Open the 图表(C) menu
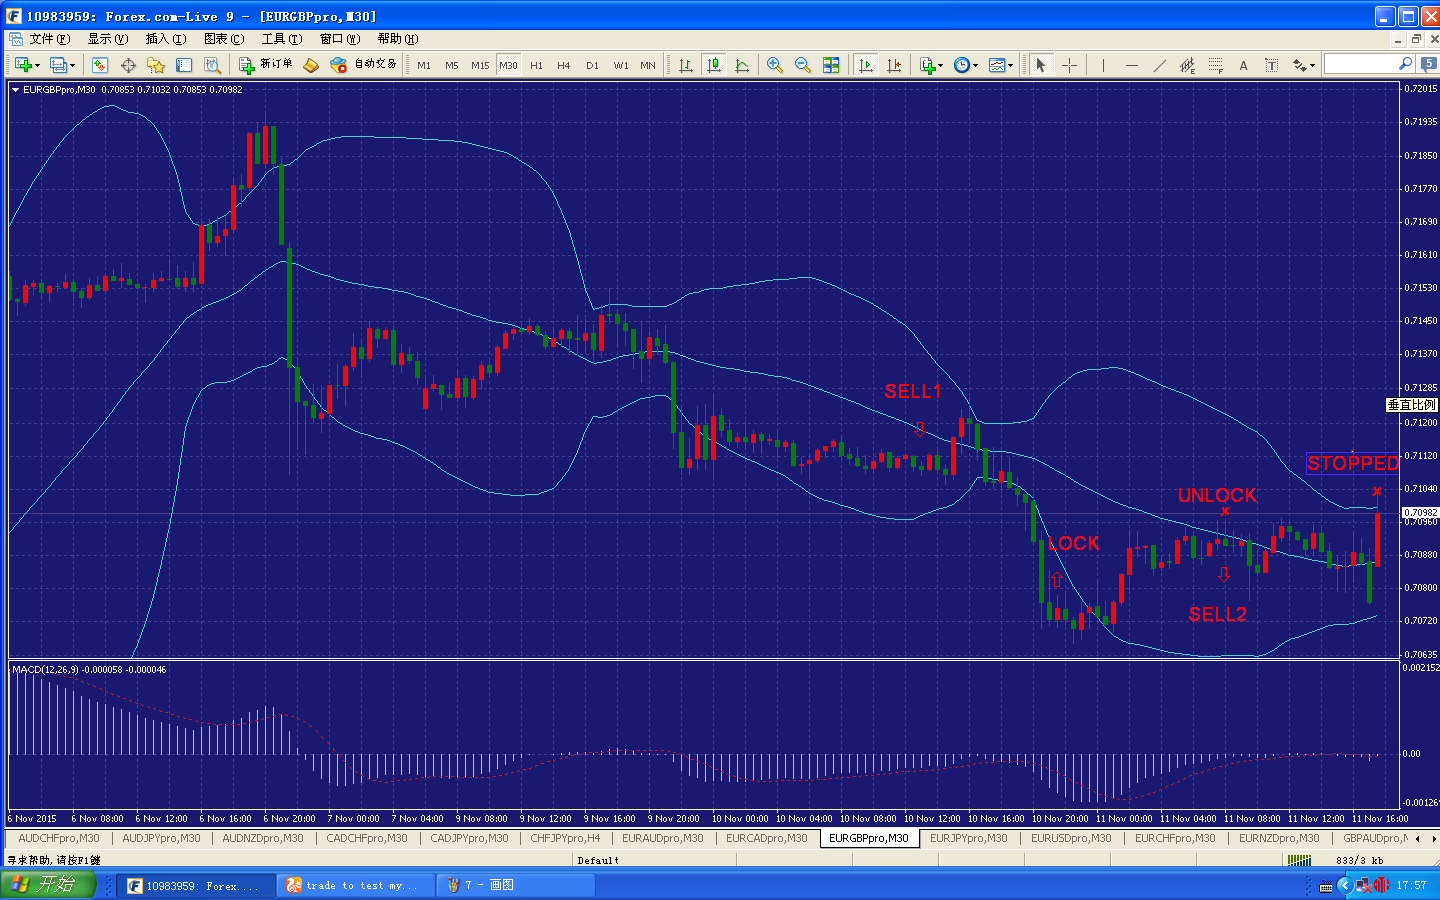This screenshot has height=900, width=1440. pyautogui.click(x=224, y=39)
